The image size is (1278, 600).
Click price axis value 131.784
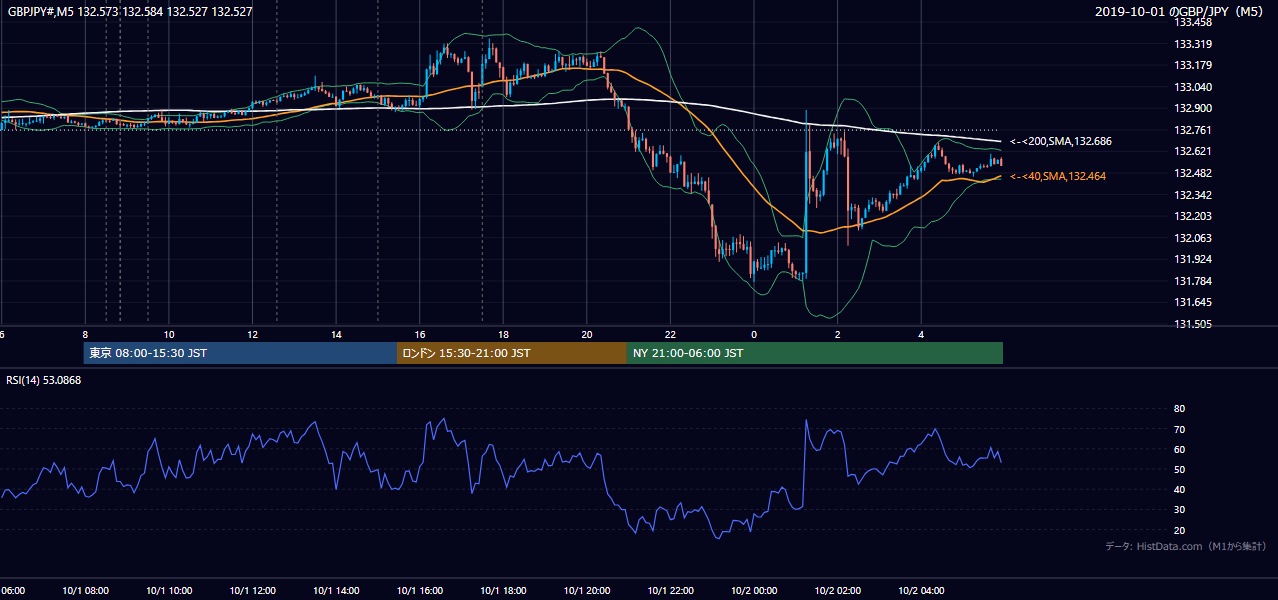1193,281
